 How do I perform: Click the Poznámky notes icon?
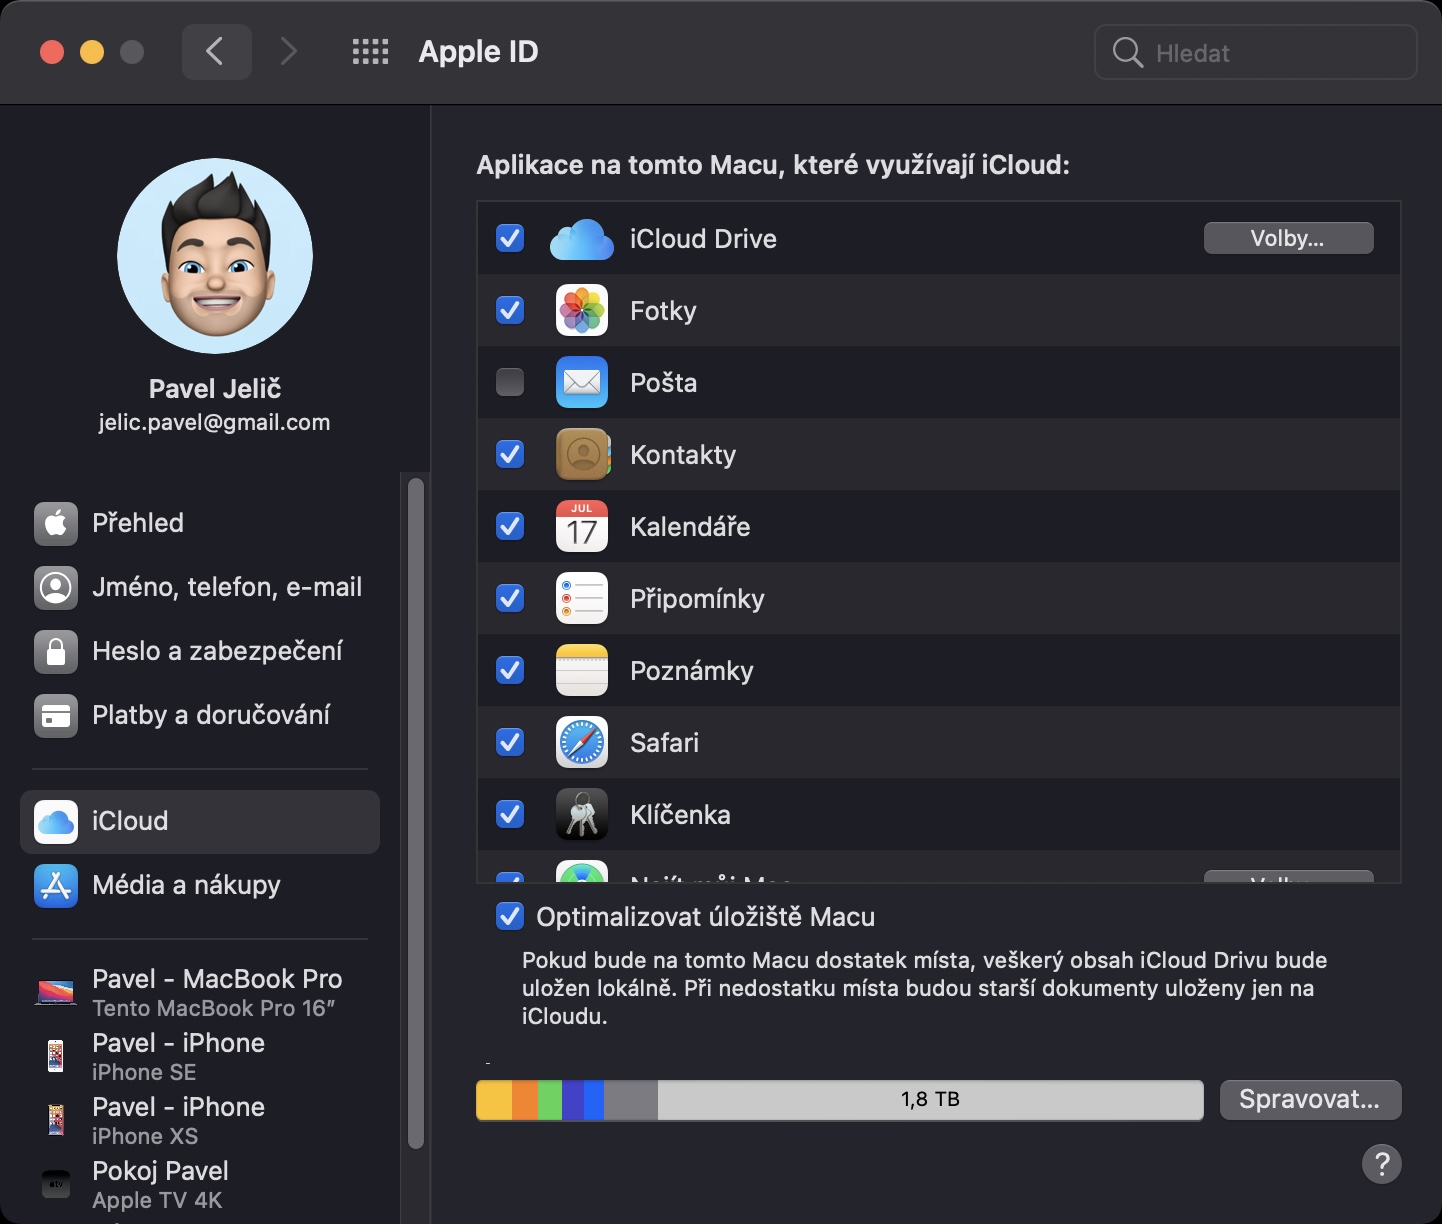click(x=582, y=671)
